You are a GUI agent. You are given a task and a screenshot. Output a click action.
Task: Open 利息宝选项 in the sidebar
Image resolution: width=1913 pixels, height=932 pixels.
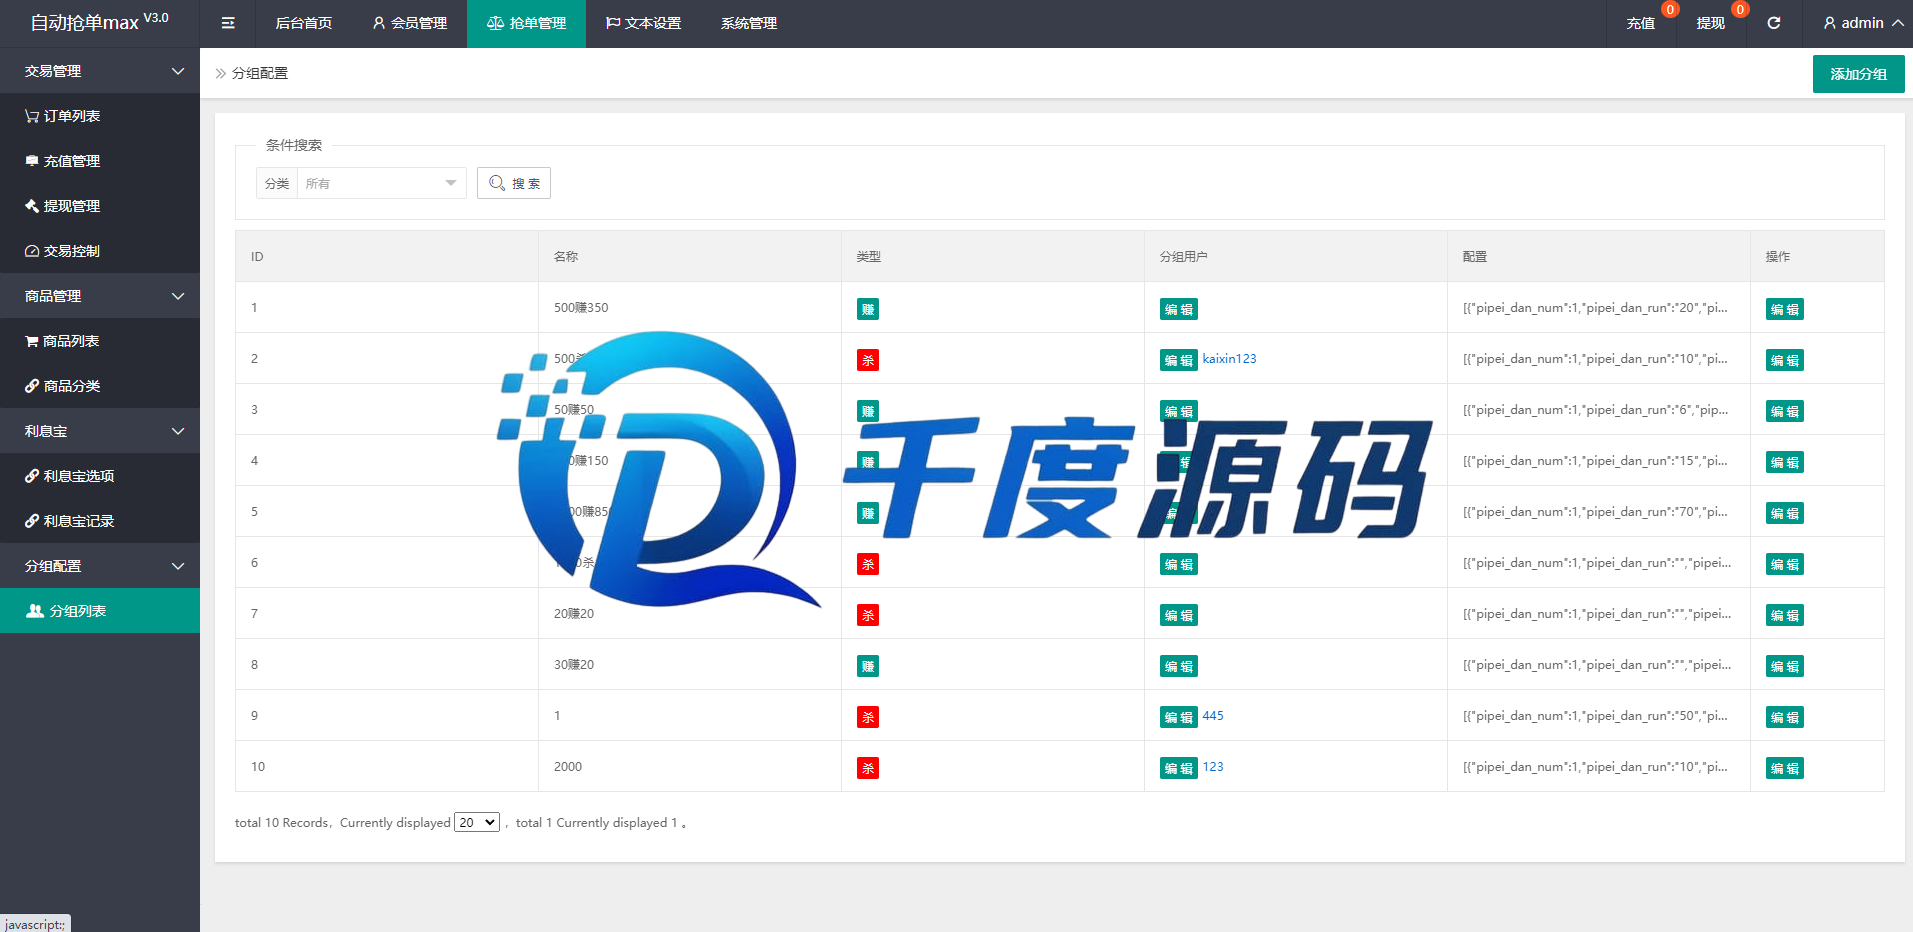[100, 476]
